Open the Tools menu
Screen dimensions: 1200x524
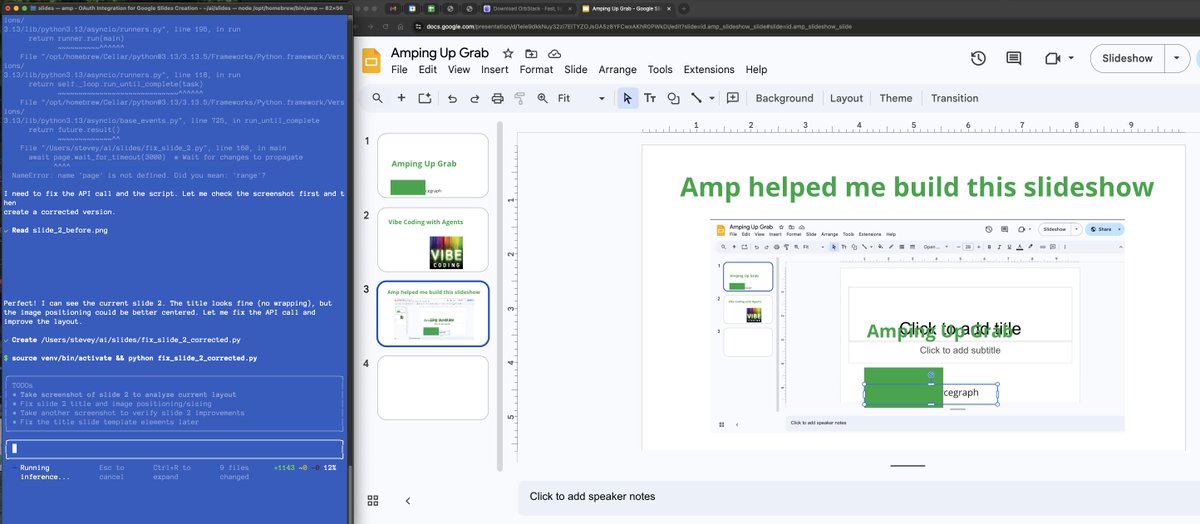pos(660,70)
